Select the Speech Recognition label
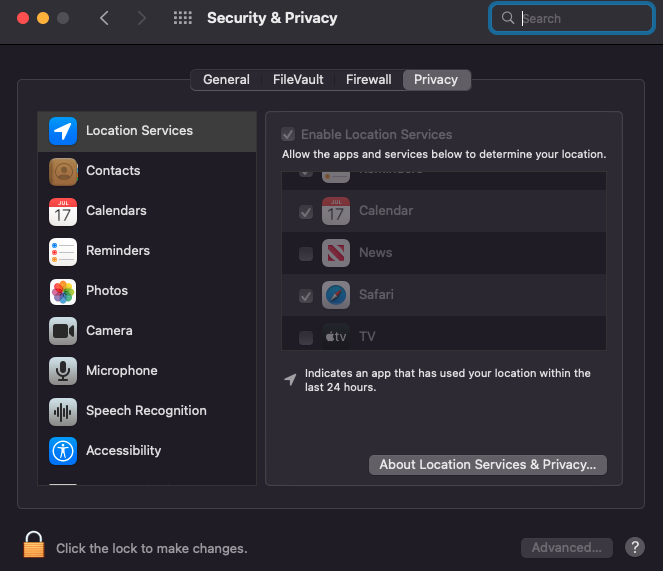This screenshot has width=663, height=571. coord(146,411)
